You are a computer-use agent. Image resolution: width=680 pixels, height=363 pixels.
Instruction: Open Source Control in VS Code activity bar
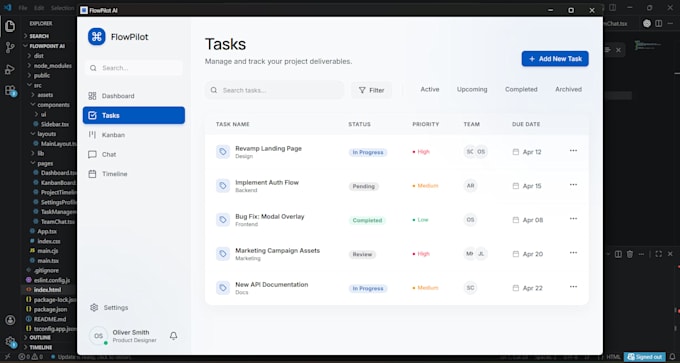(x=10, y=48)
